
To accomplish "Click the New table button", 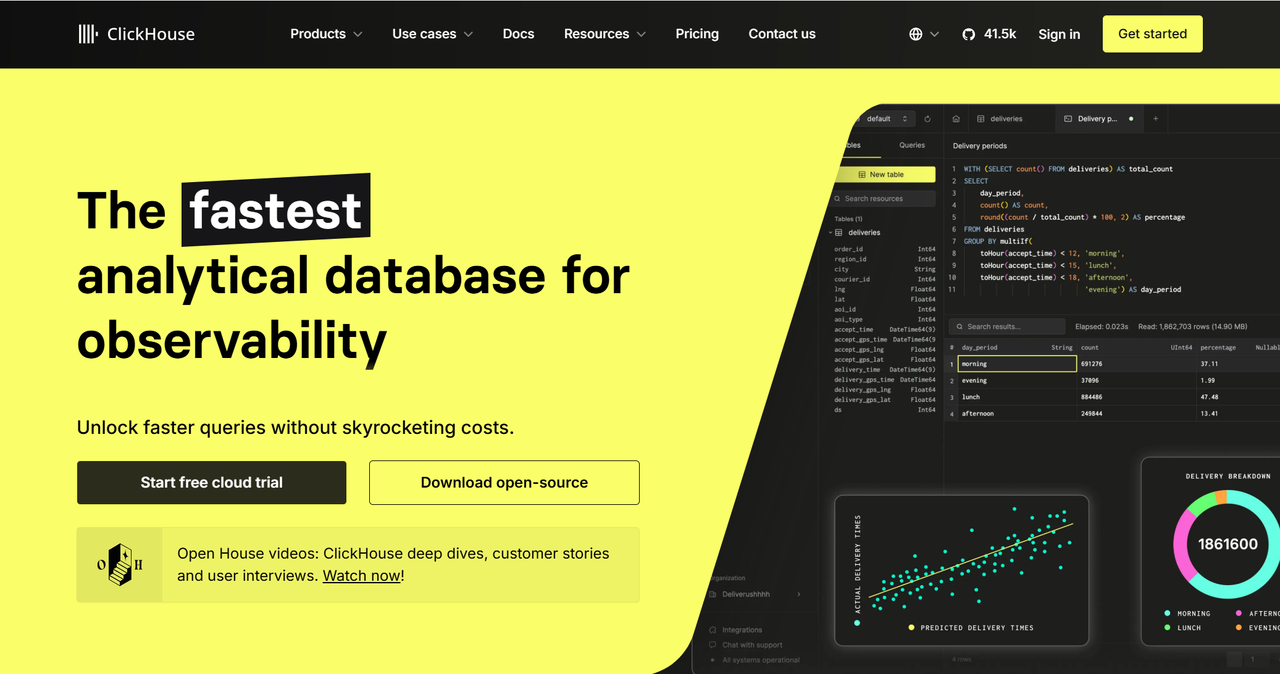I will point(884,174).
